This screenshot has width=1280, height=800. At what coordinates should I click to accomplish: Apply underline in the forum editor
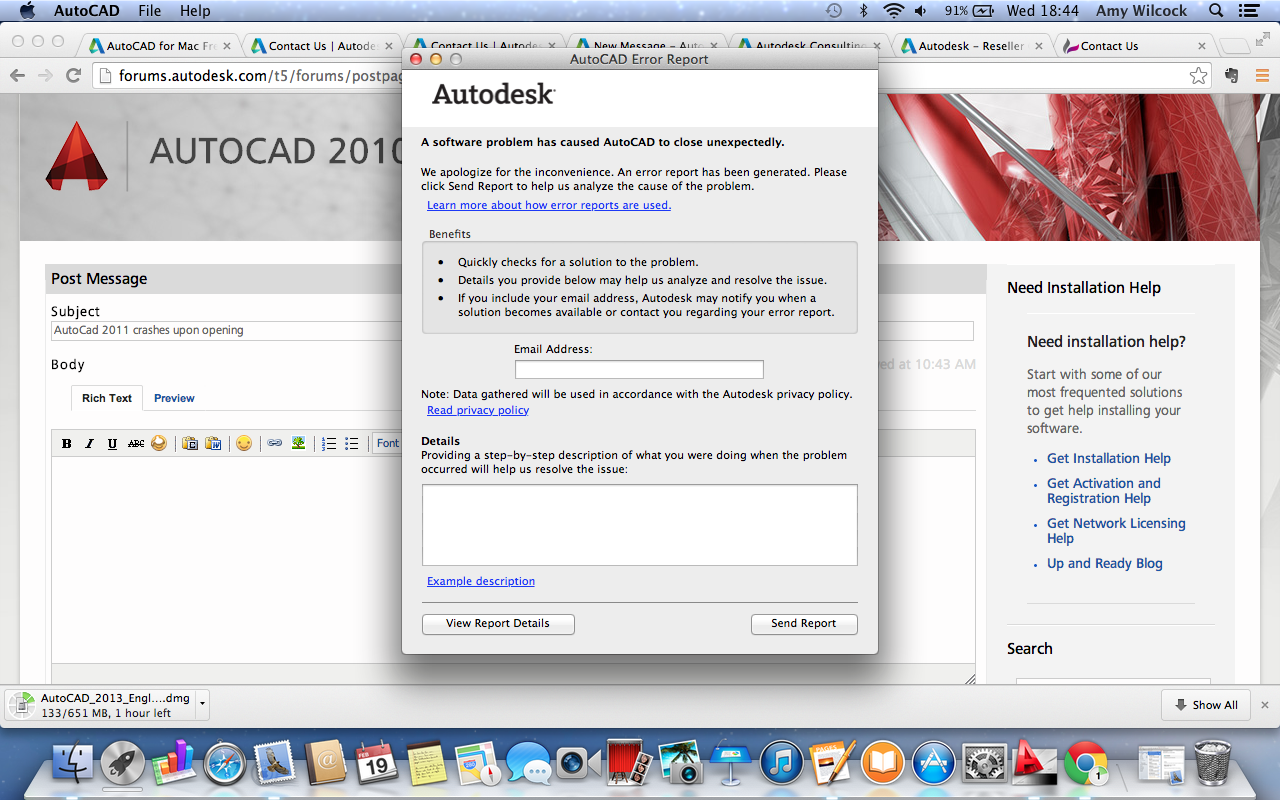[112, 443]
